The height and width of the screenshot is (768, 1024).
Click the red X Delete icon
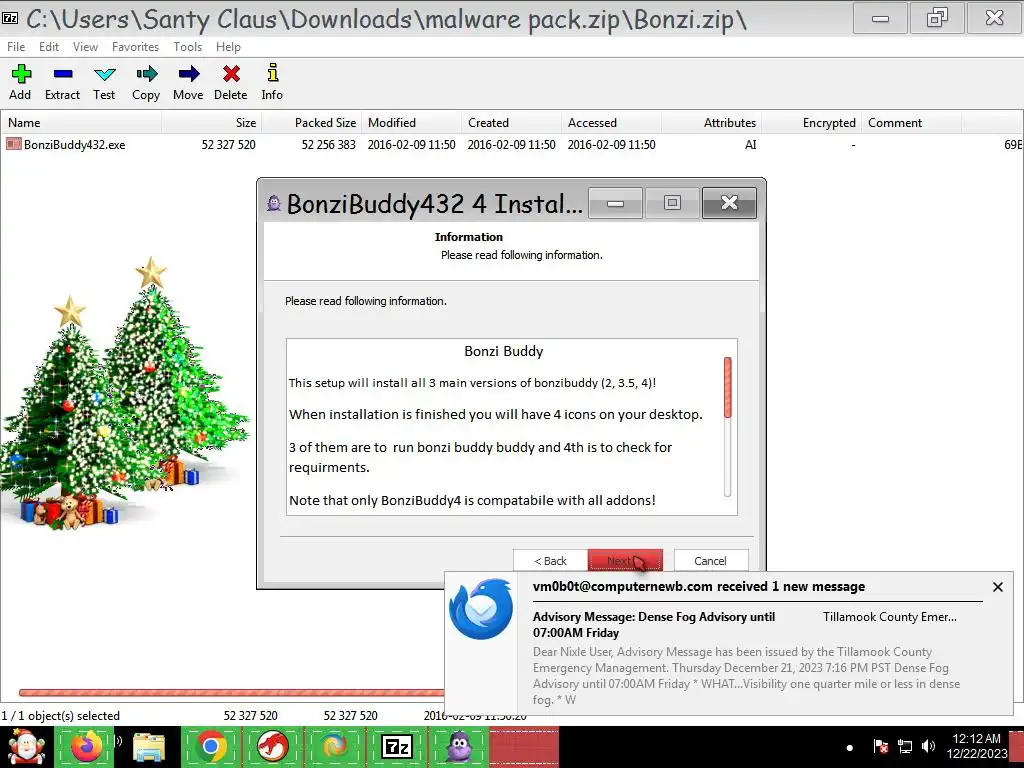(x=231, y=74)
